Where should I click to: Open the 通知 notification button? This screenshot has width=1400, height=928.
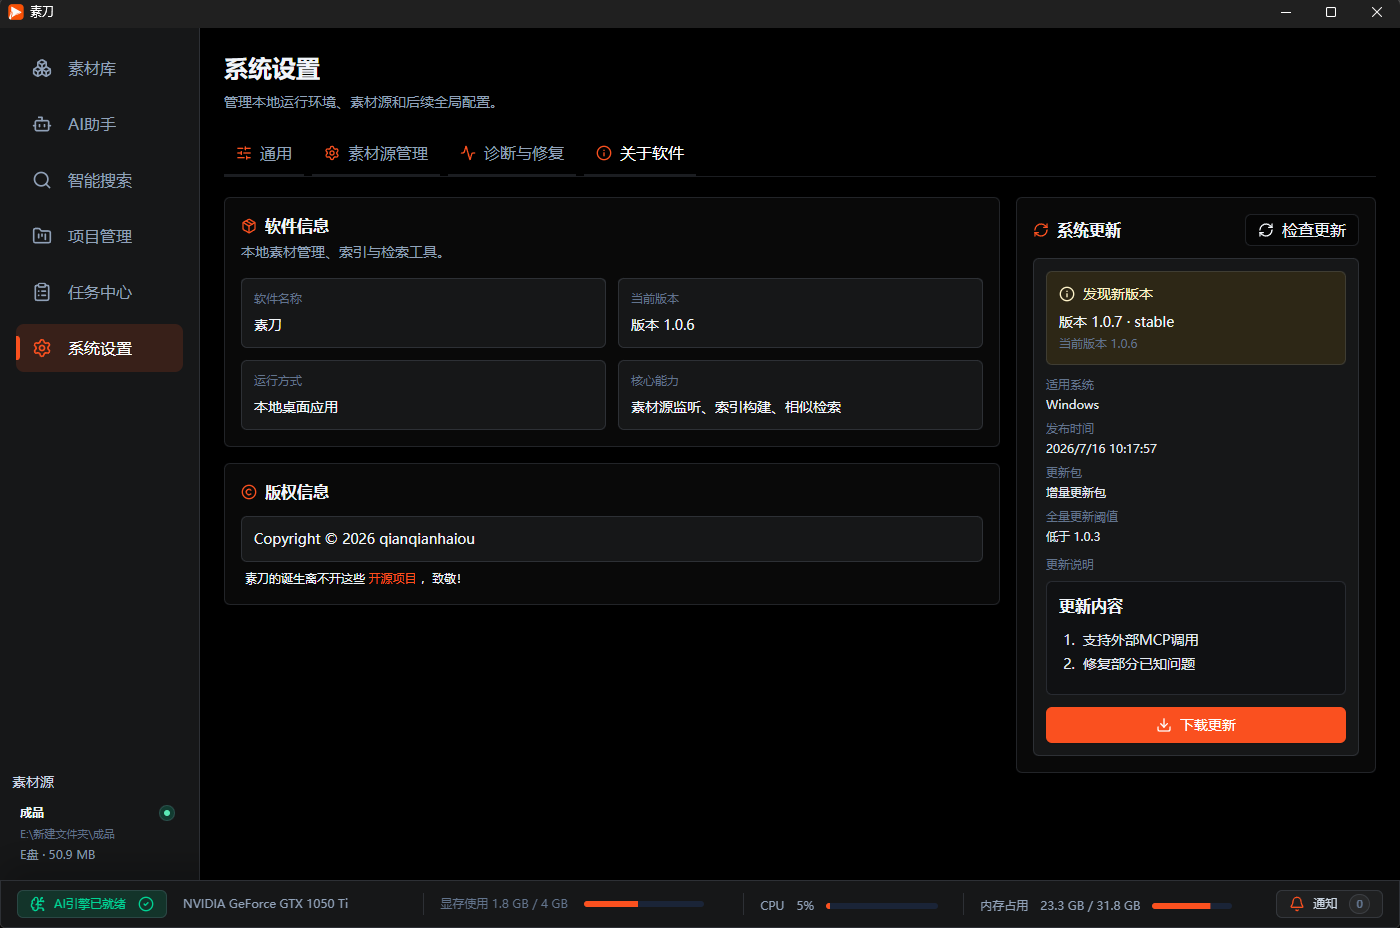(x=1329, y=904)
